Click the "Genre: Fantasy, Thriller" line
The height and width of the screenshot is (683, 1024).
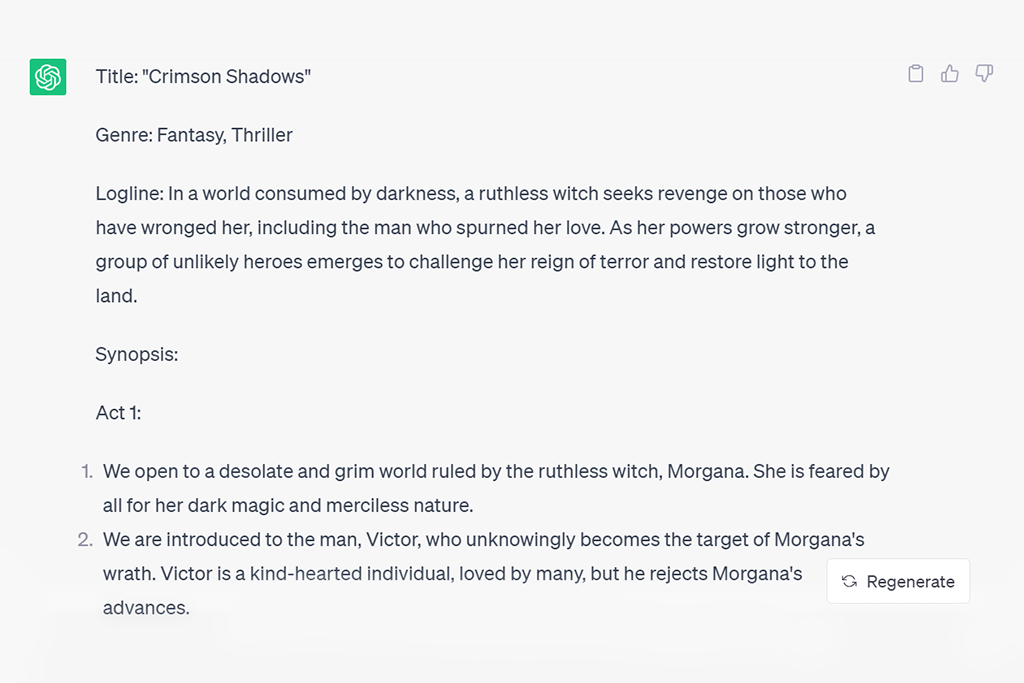click(194, 135)
